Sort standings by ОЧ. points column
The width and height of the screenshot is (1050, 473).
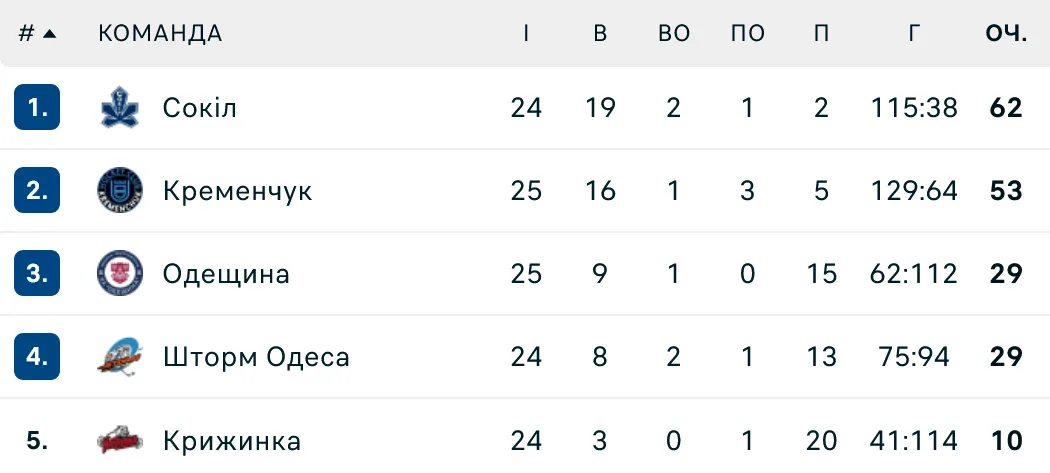pyautogui.click(x=1006, y=33)
